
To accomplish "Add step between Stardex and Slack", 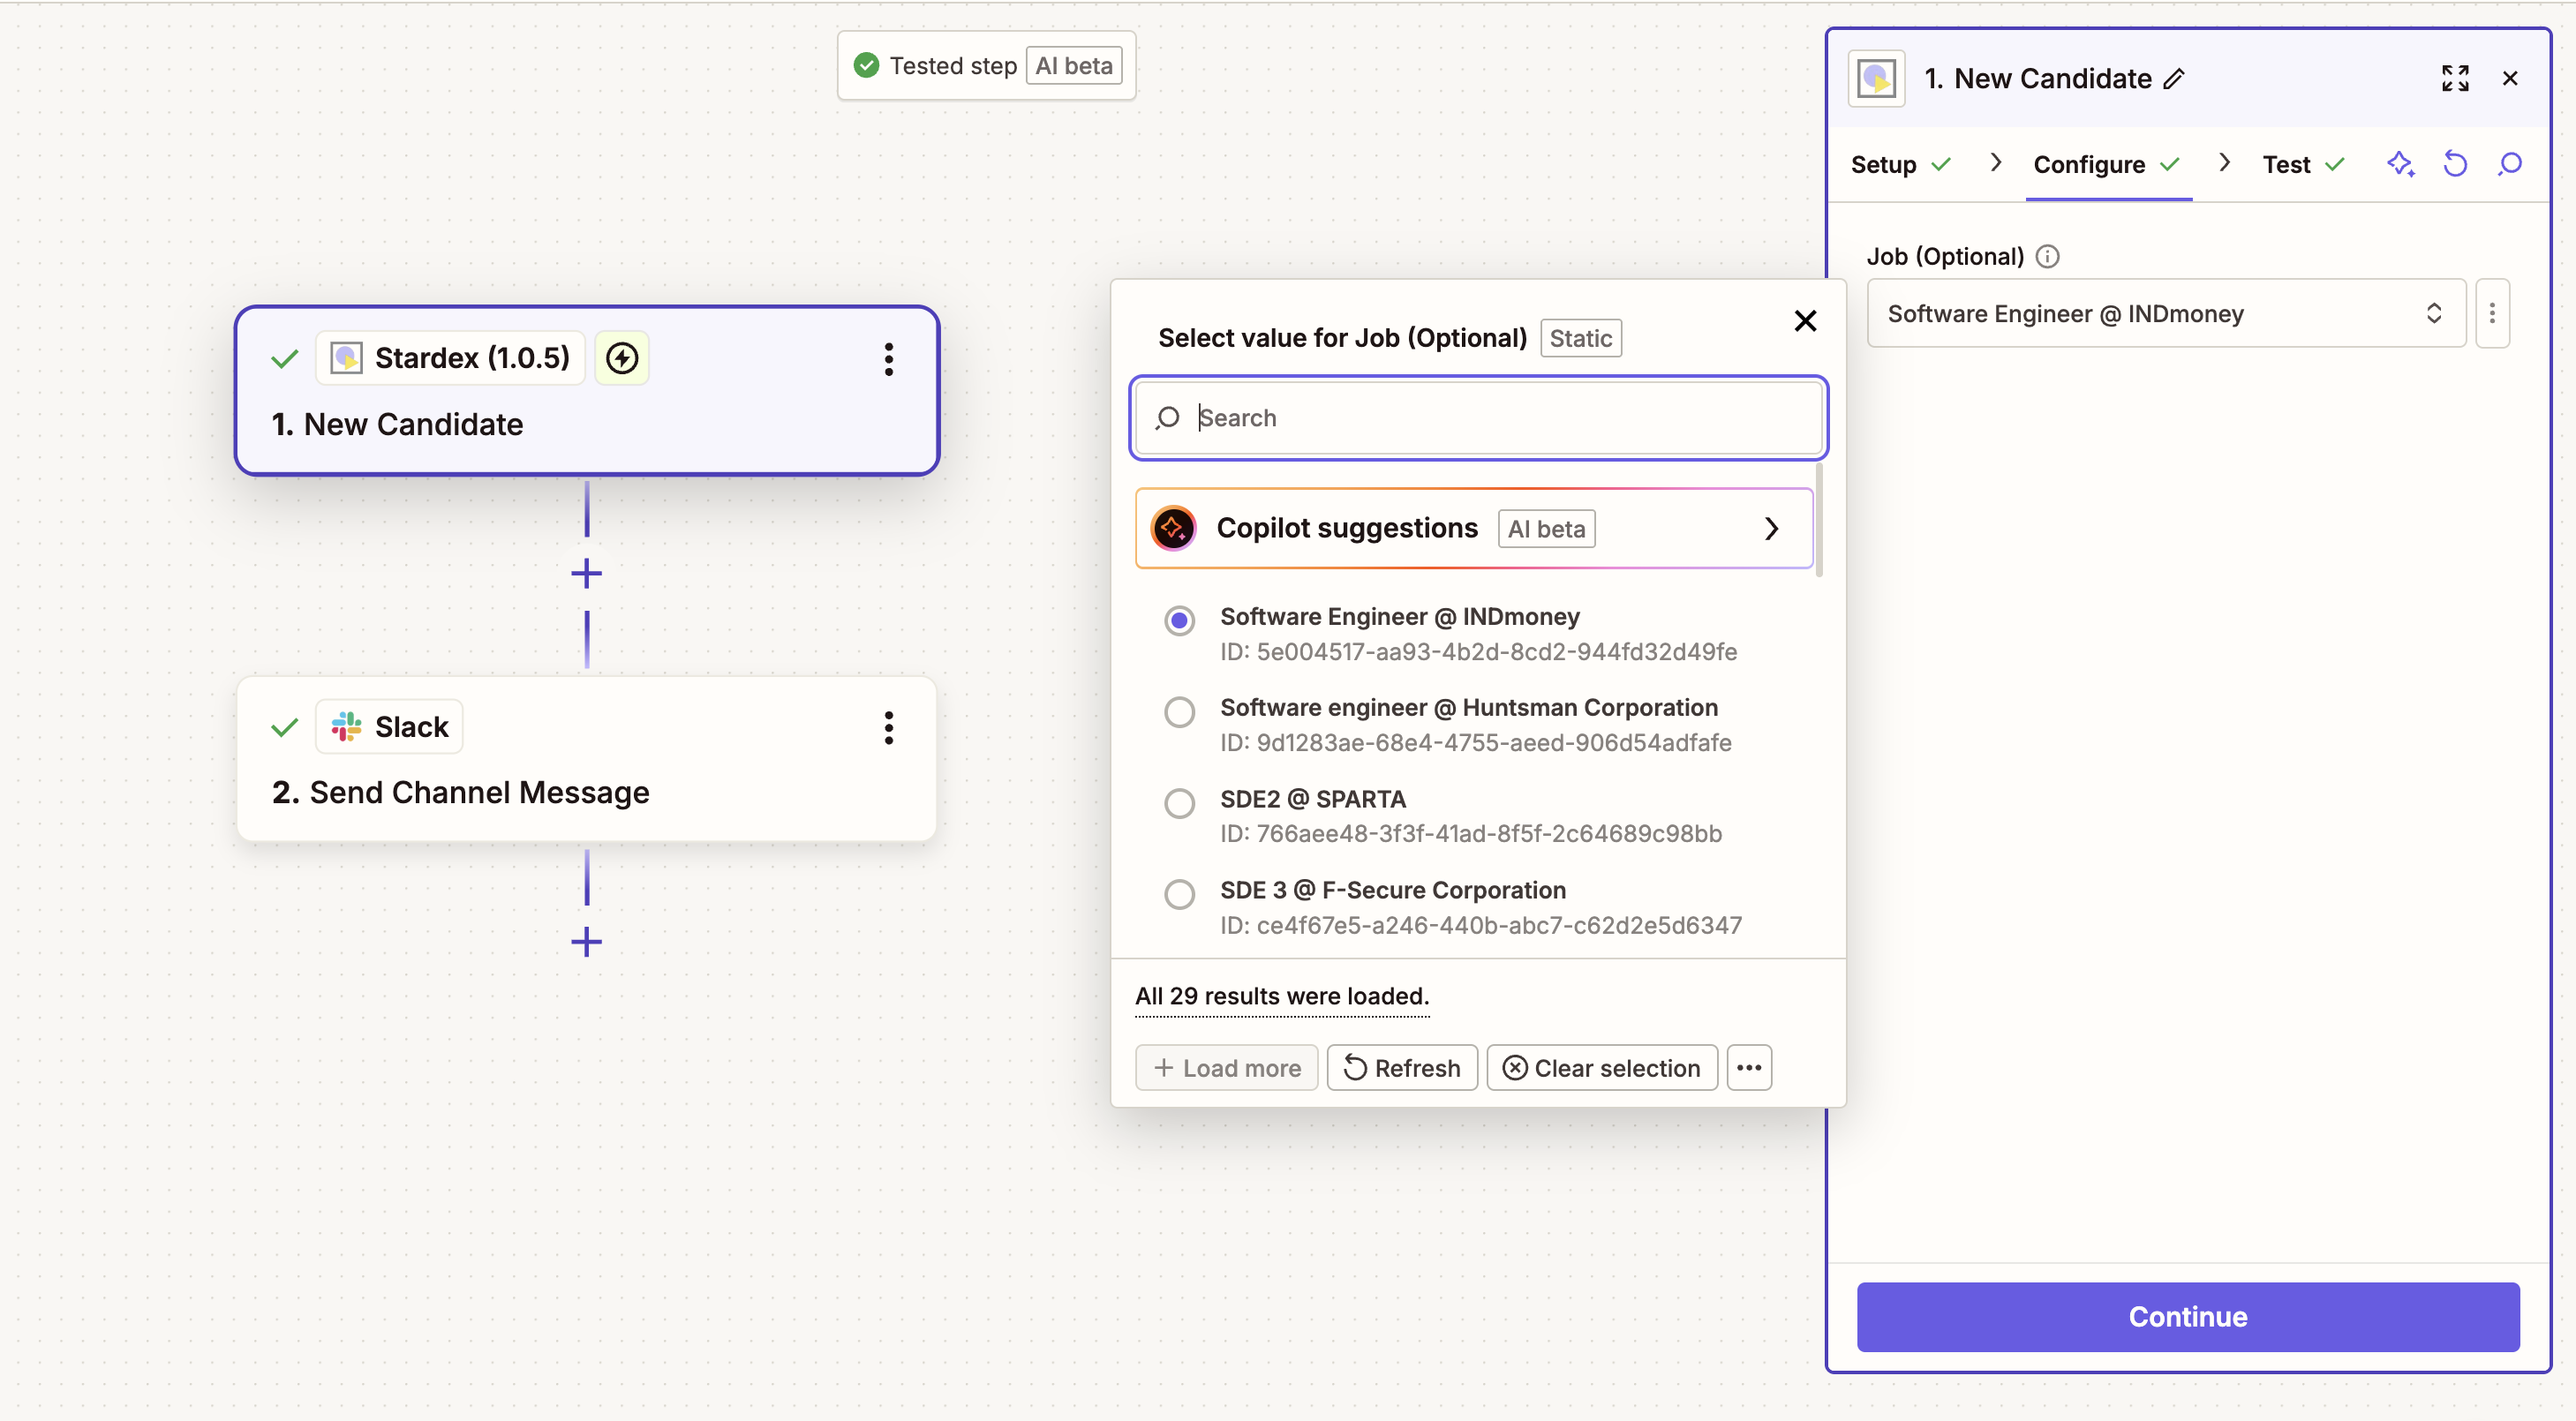I will (x=586, y=574).
